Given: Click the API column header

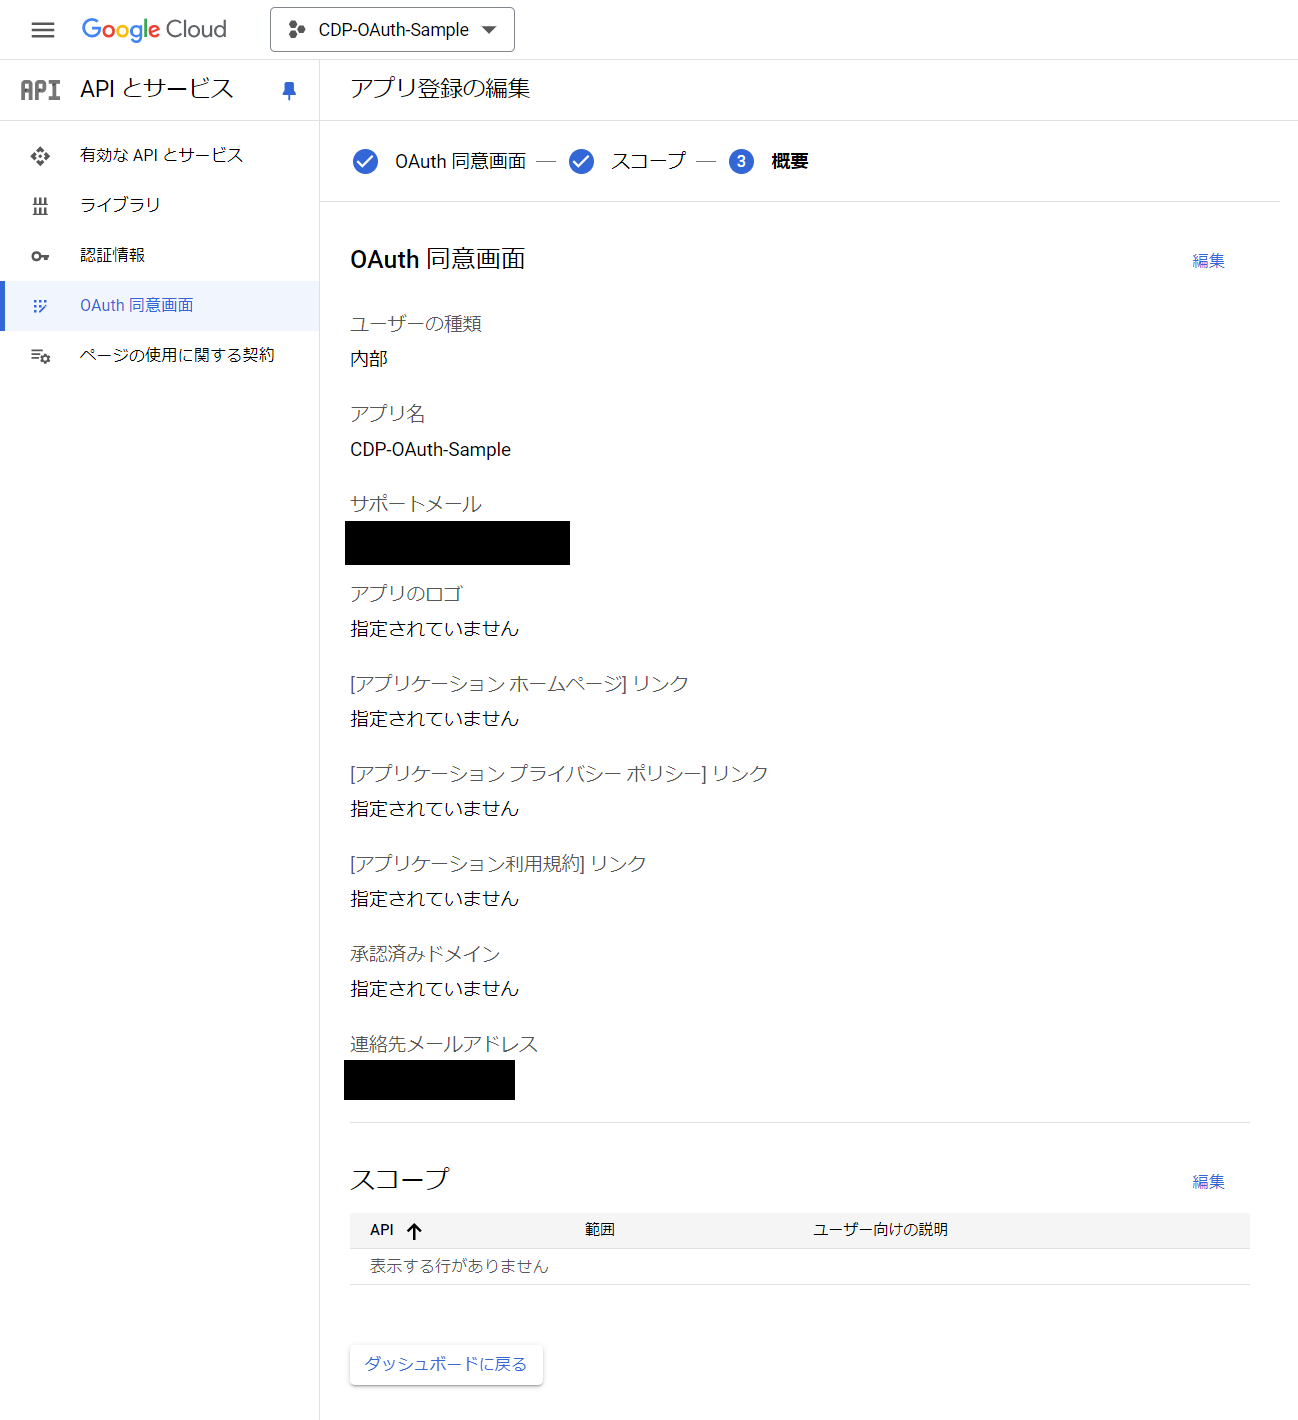Looking at the screenshot, I should 382,1230.
